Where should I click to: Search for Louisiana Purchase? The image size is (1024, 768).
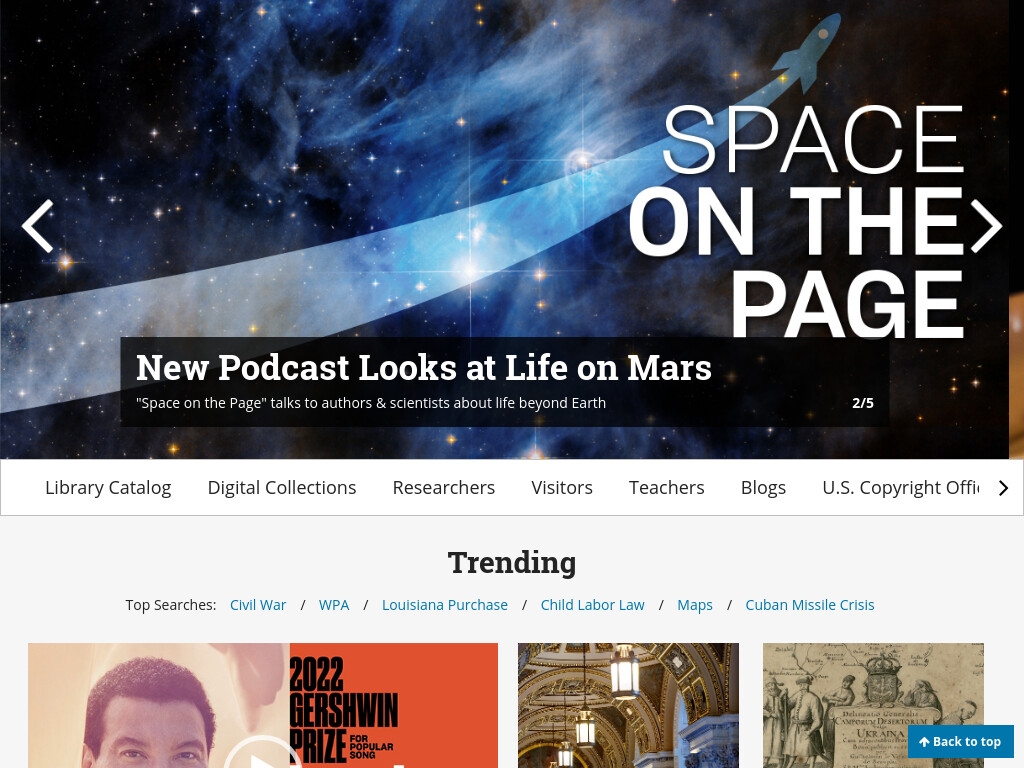[x=445, y=605]
